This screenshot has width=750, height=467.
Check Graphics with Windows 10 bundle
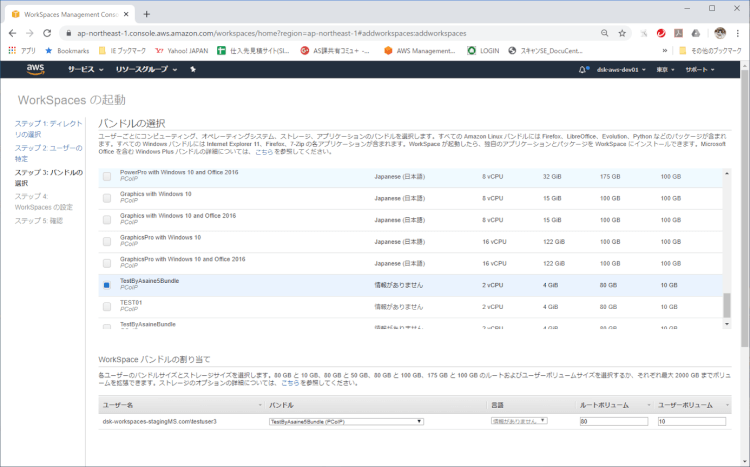click(107, 197)
